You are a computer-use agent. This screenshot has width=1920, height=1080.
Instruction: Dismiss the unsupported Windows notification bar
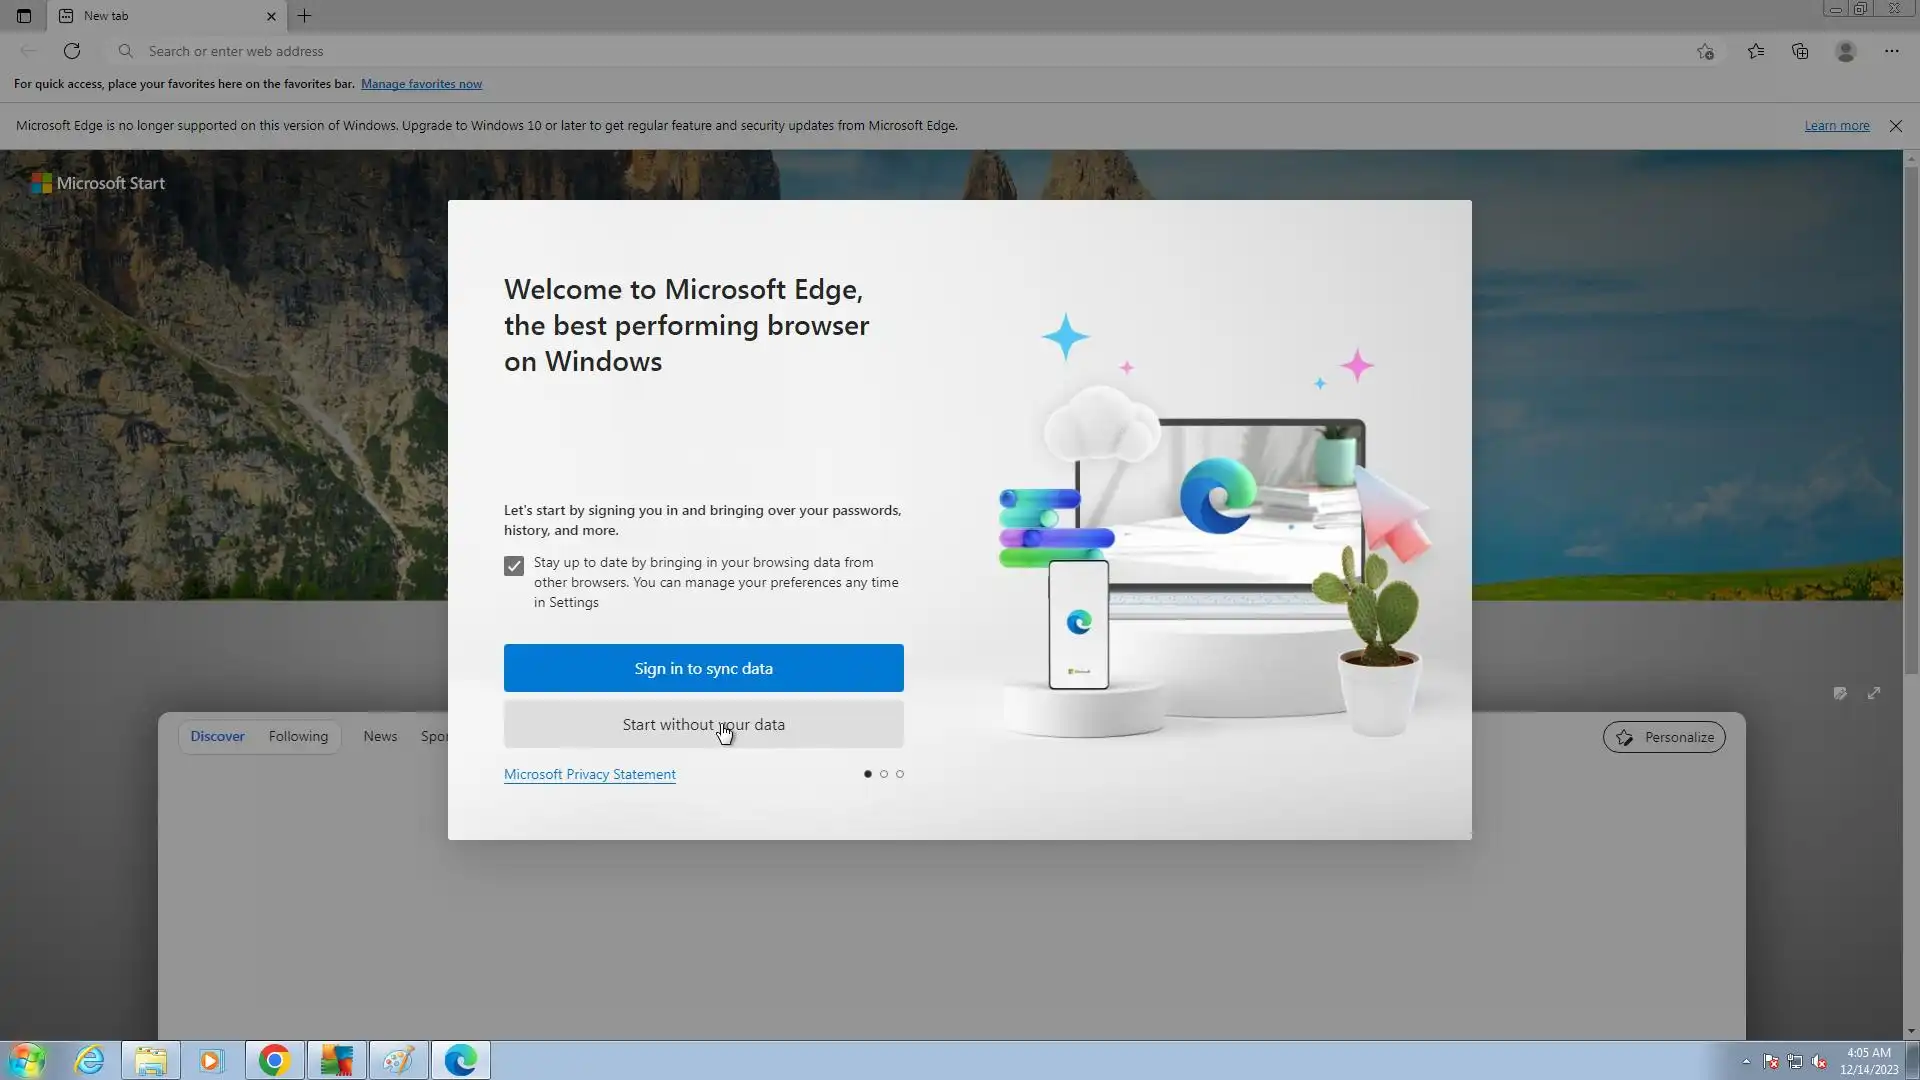[1896, 126]
